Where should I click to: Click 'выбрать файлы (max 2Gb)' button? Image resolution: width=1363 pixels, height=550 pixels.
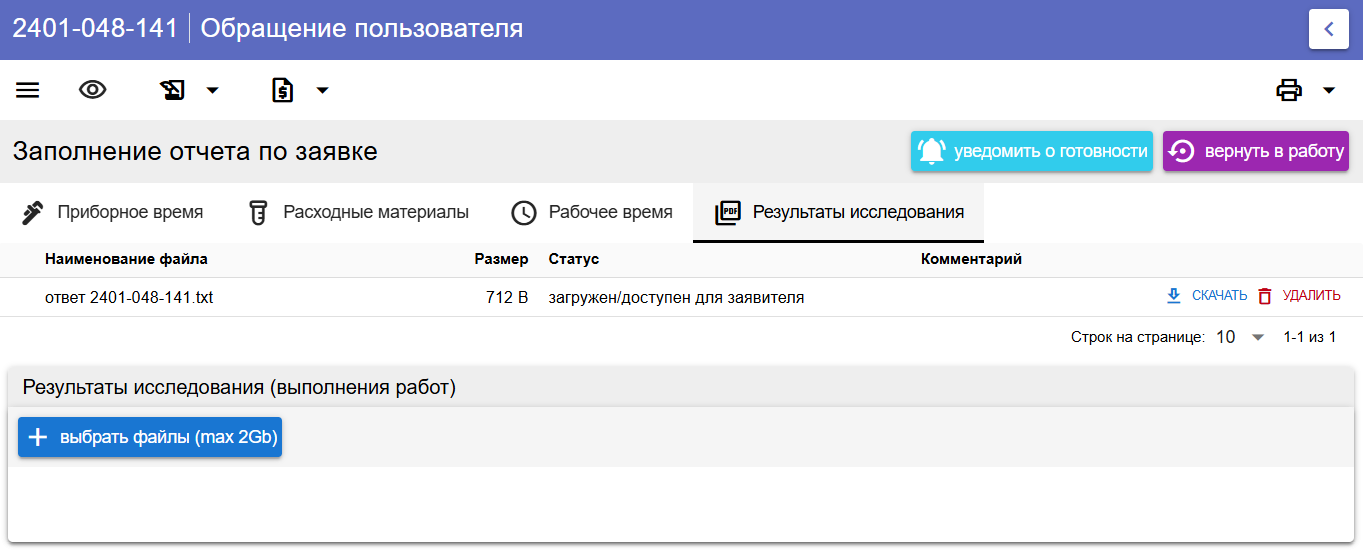point(150,437)
